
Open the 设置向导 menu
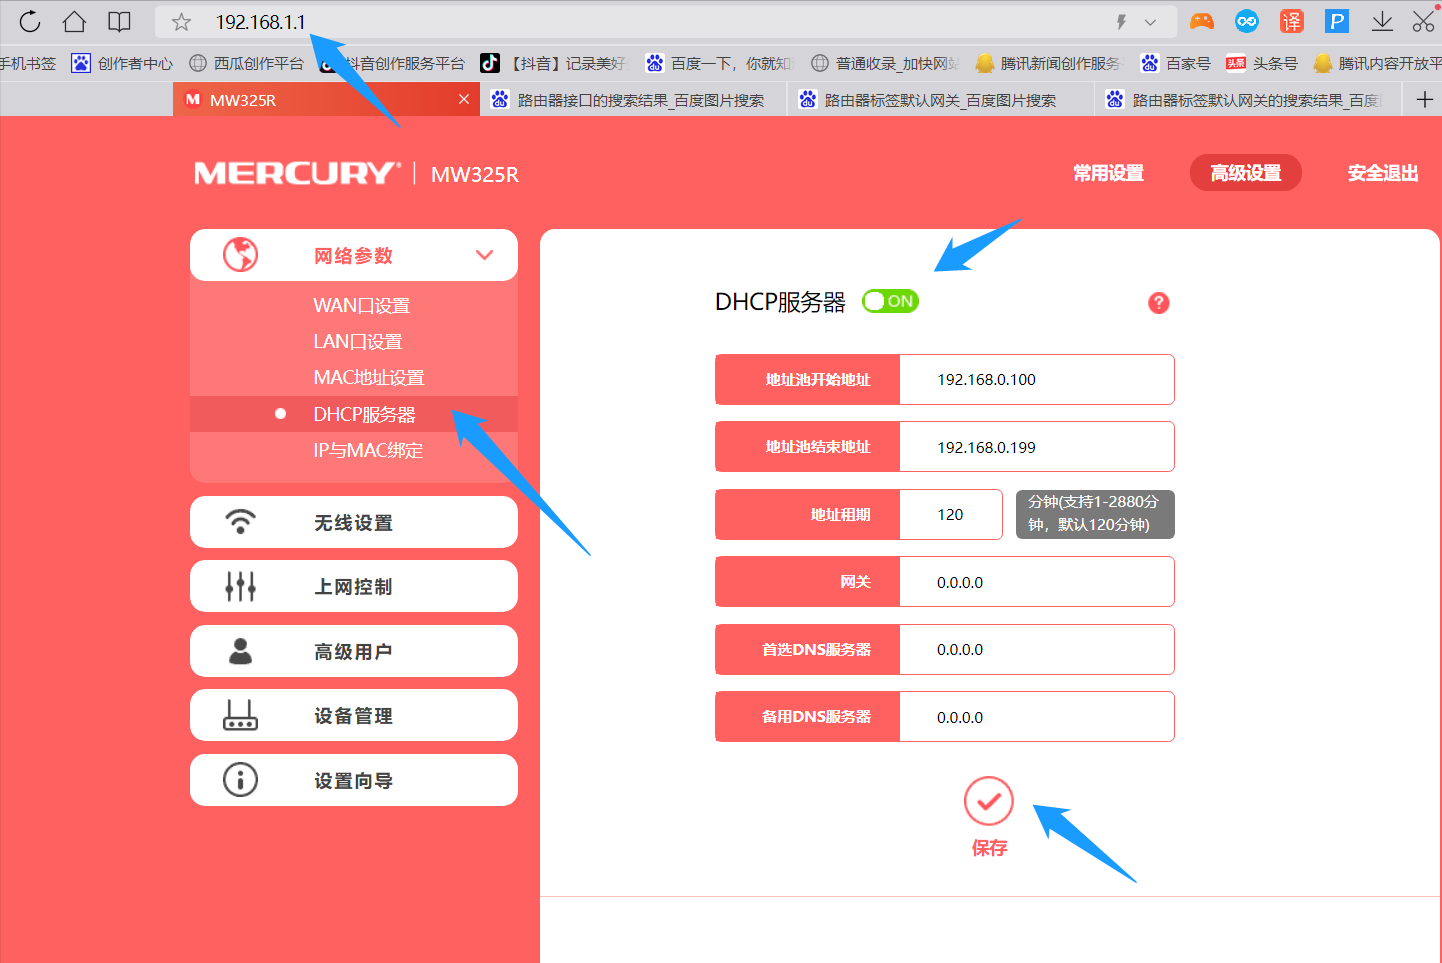(354, 780)
